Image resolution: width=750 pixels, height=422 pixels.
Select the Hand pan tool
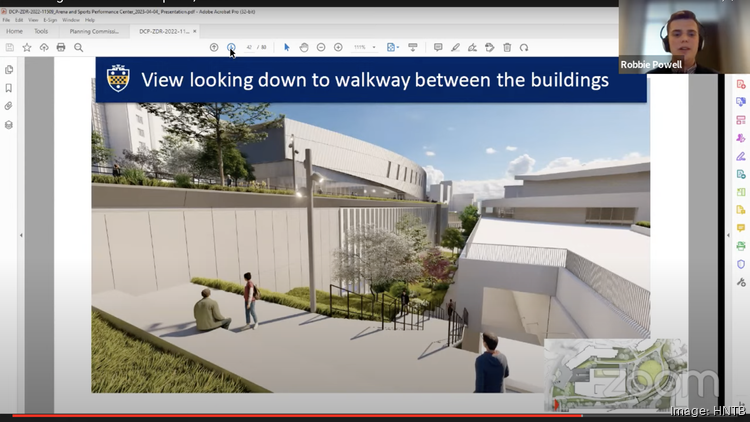[x=304, y=47]
